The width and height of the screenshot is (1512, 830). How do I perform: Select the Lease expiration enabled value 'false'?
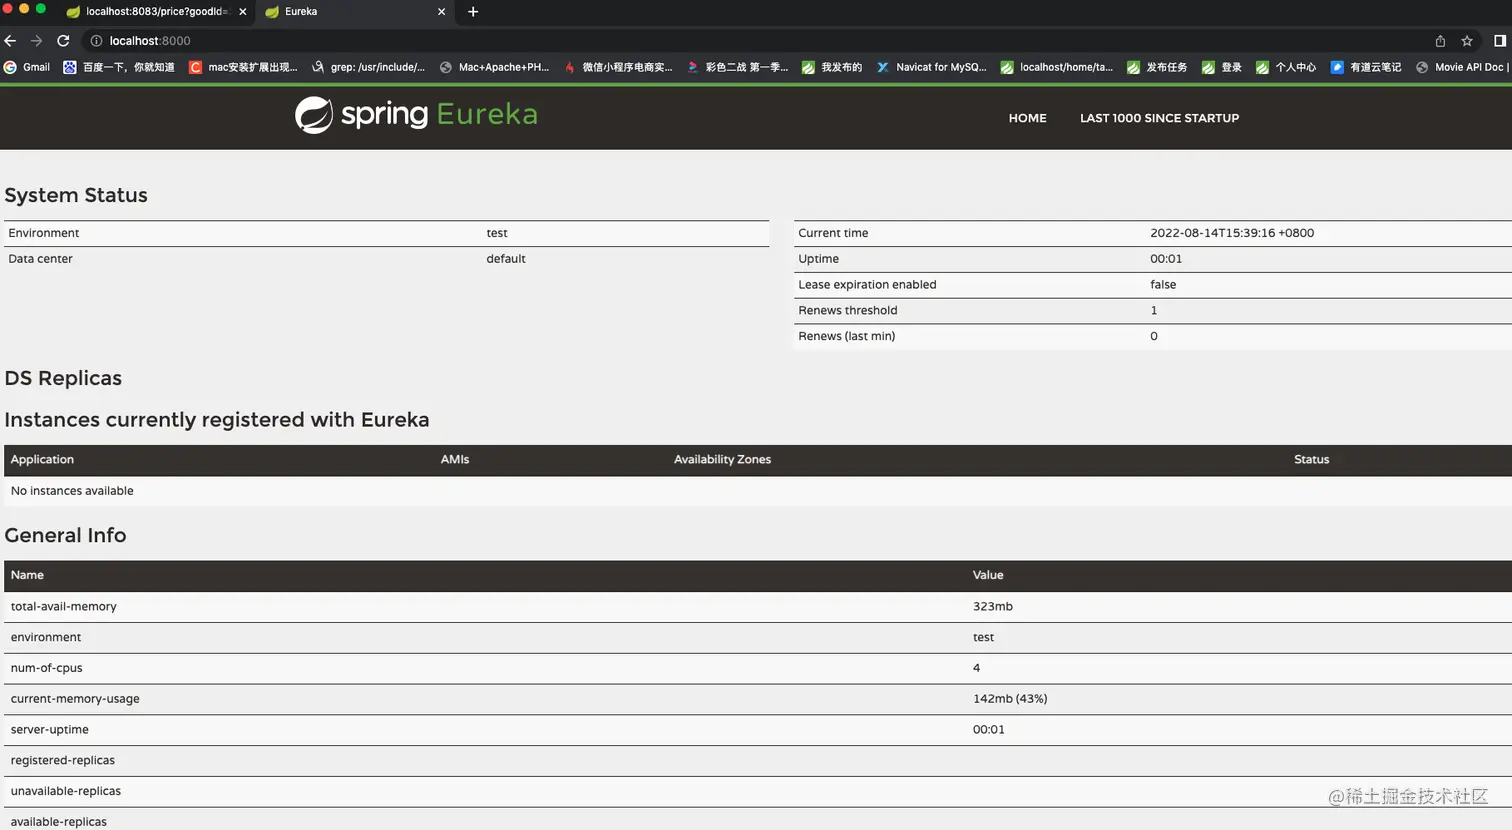click(x=1163, y=285)
